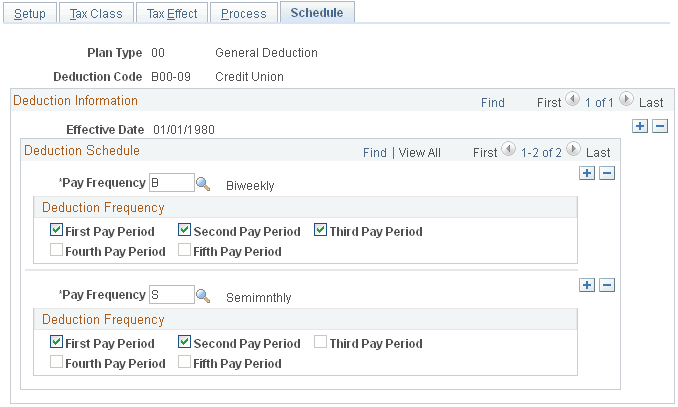Click Last in Deduction Information header

click(x=651, y=103)
